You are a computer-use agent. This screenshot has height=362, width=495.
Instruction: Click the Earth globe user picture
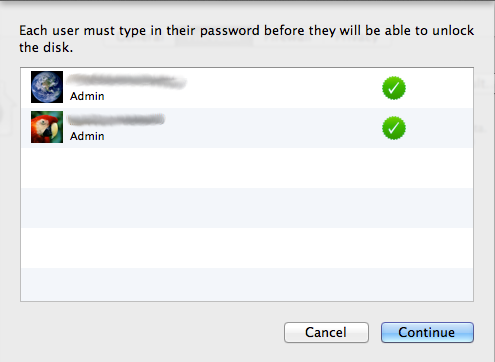(x=47, y=87)
